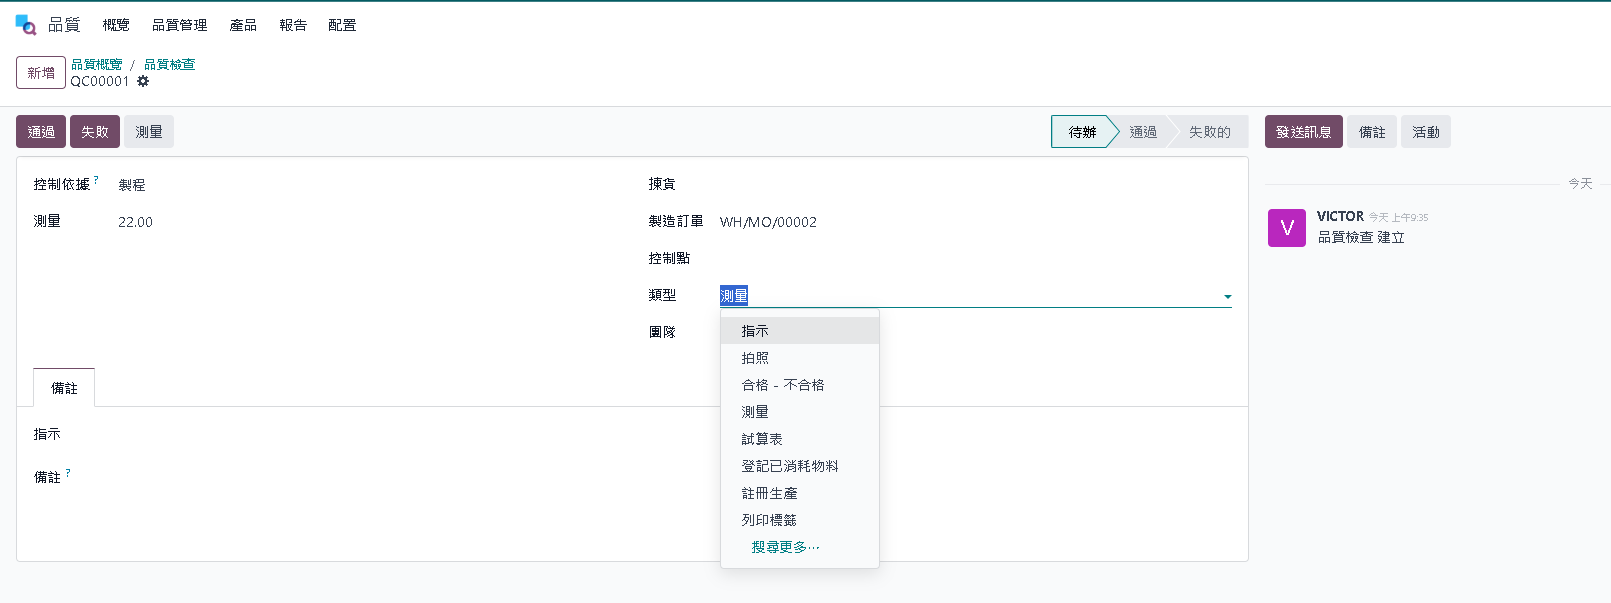The width and height of the screenshot is (1611, 603).
Task: Click the 新增 button
Action: click(41, 73)
